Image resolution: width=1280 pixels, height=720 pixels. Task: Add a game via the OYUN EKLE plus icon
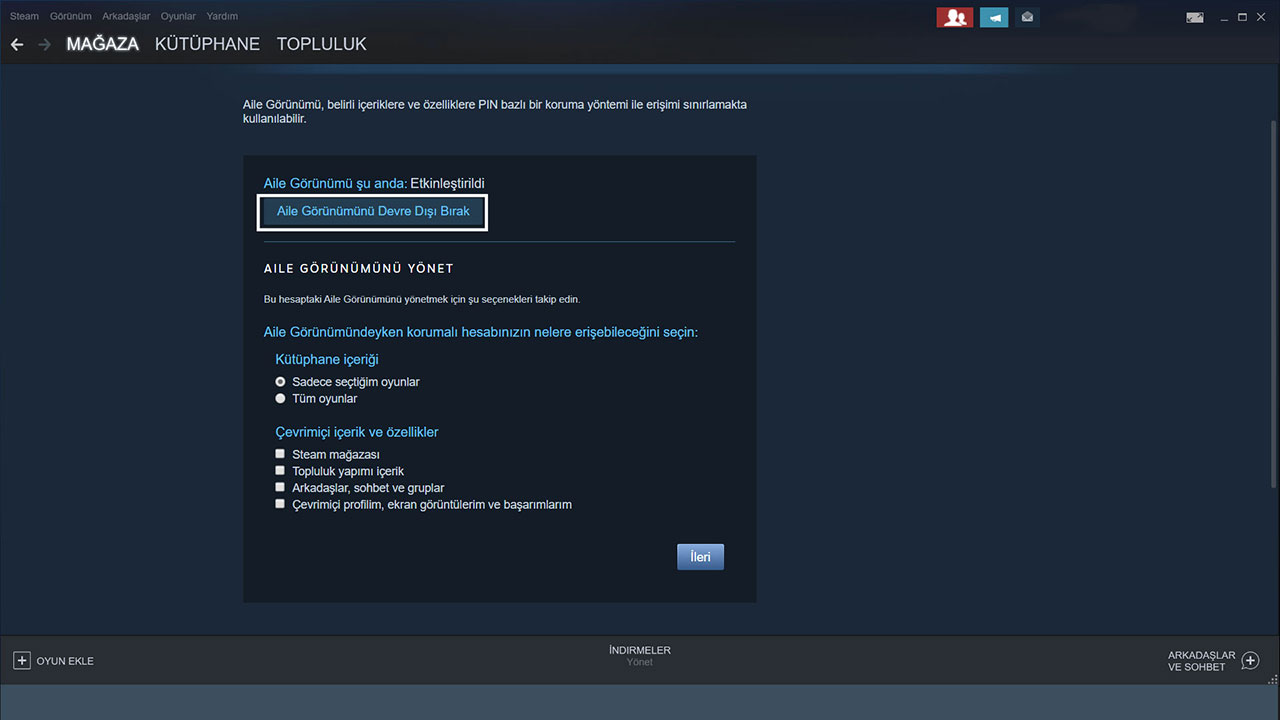pos(22,661)
